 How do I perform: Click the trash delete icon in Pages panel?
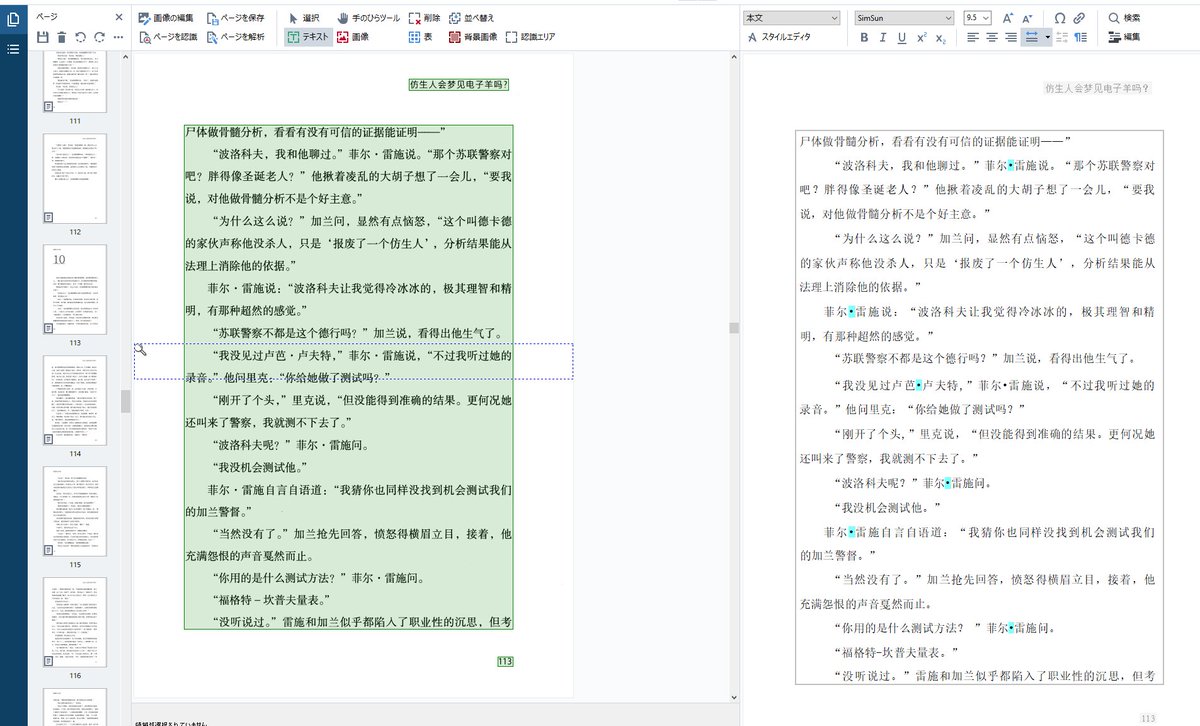coord(62,37)
